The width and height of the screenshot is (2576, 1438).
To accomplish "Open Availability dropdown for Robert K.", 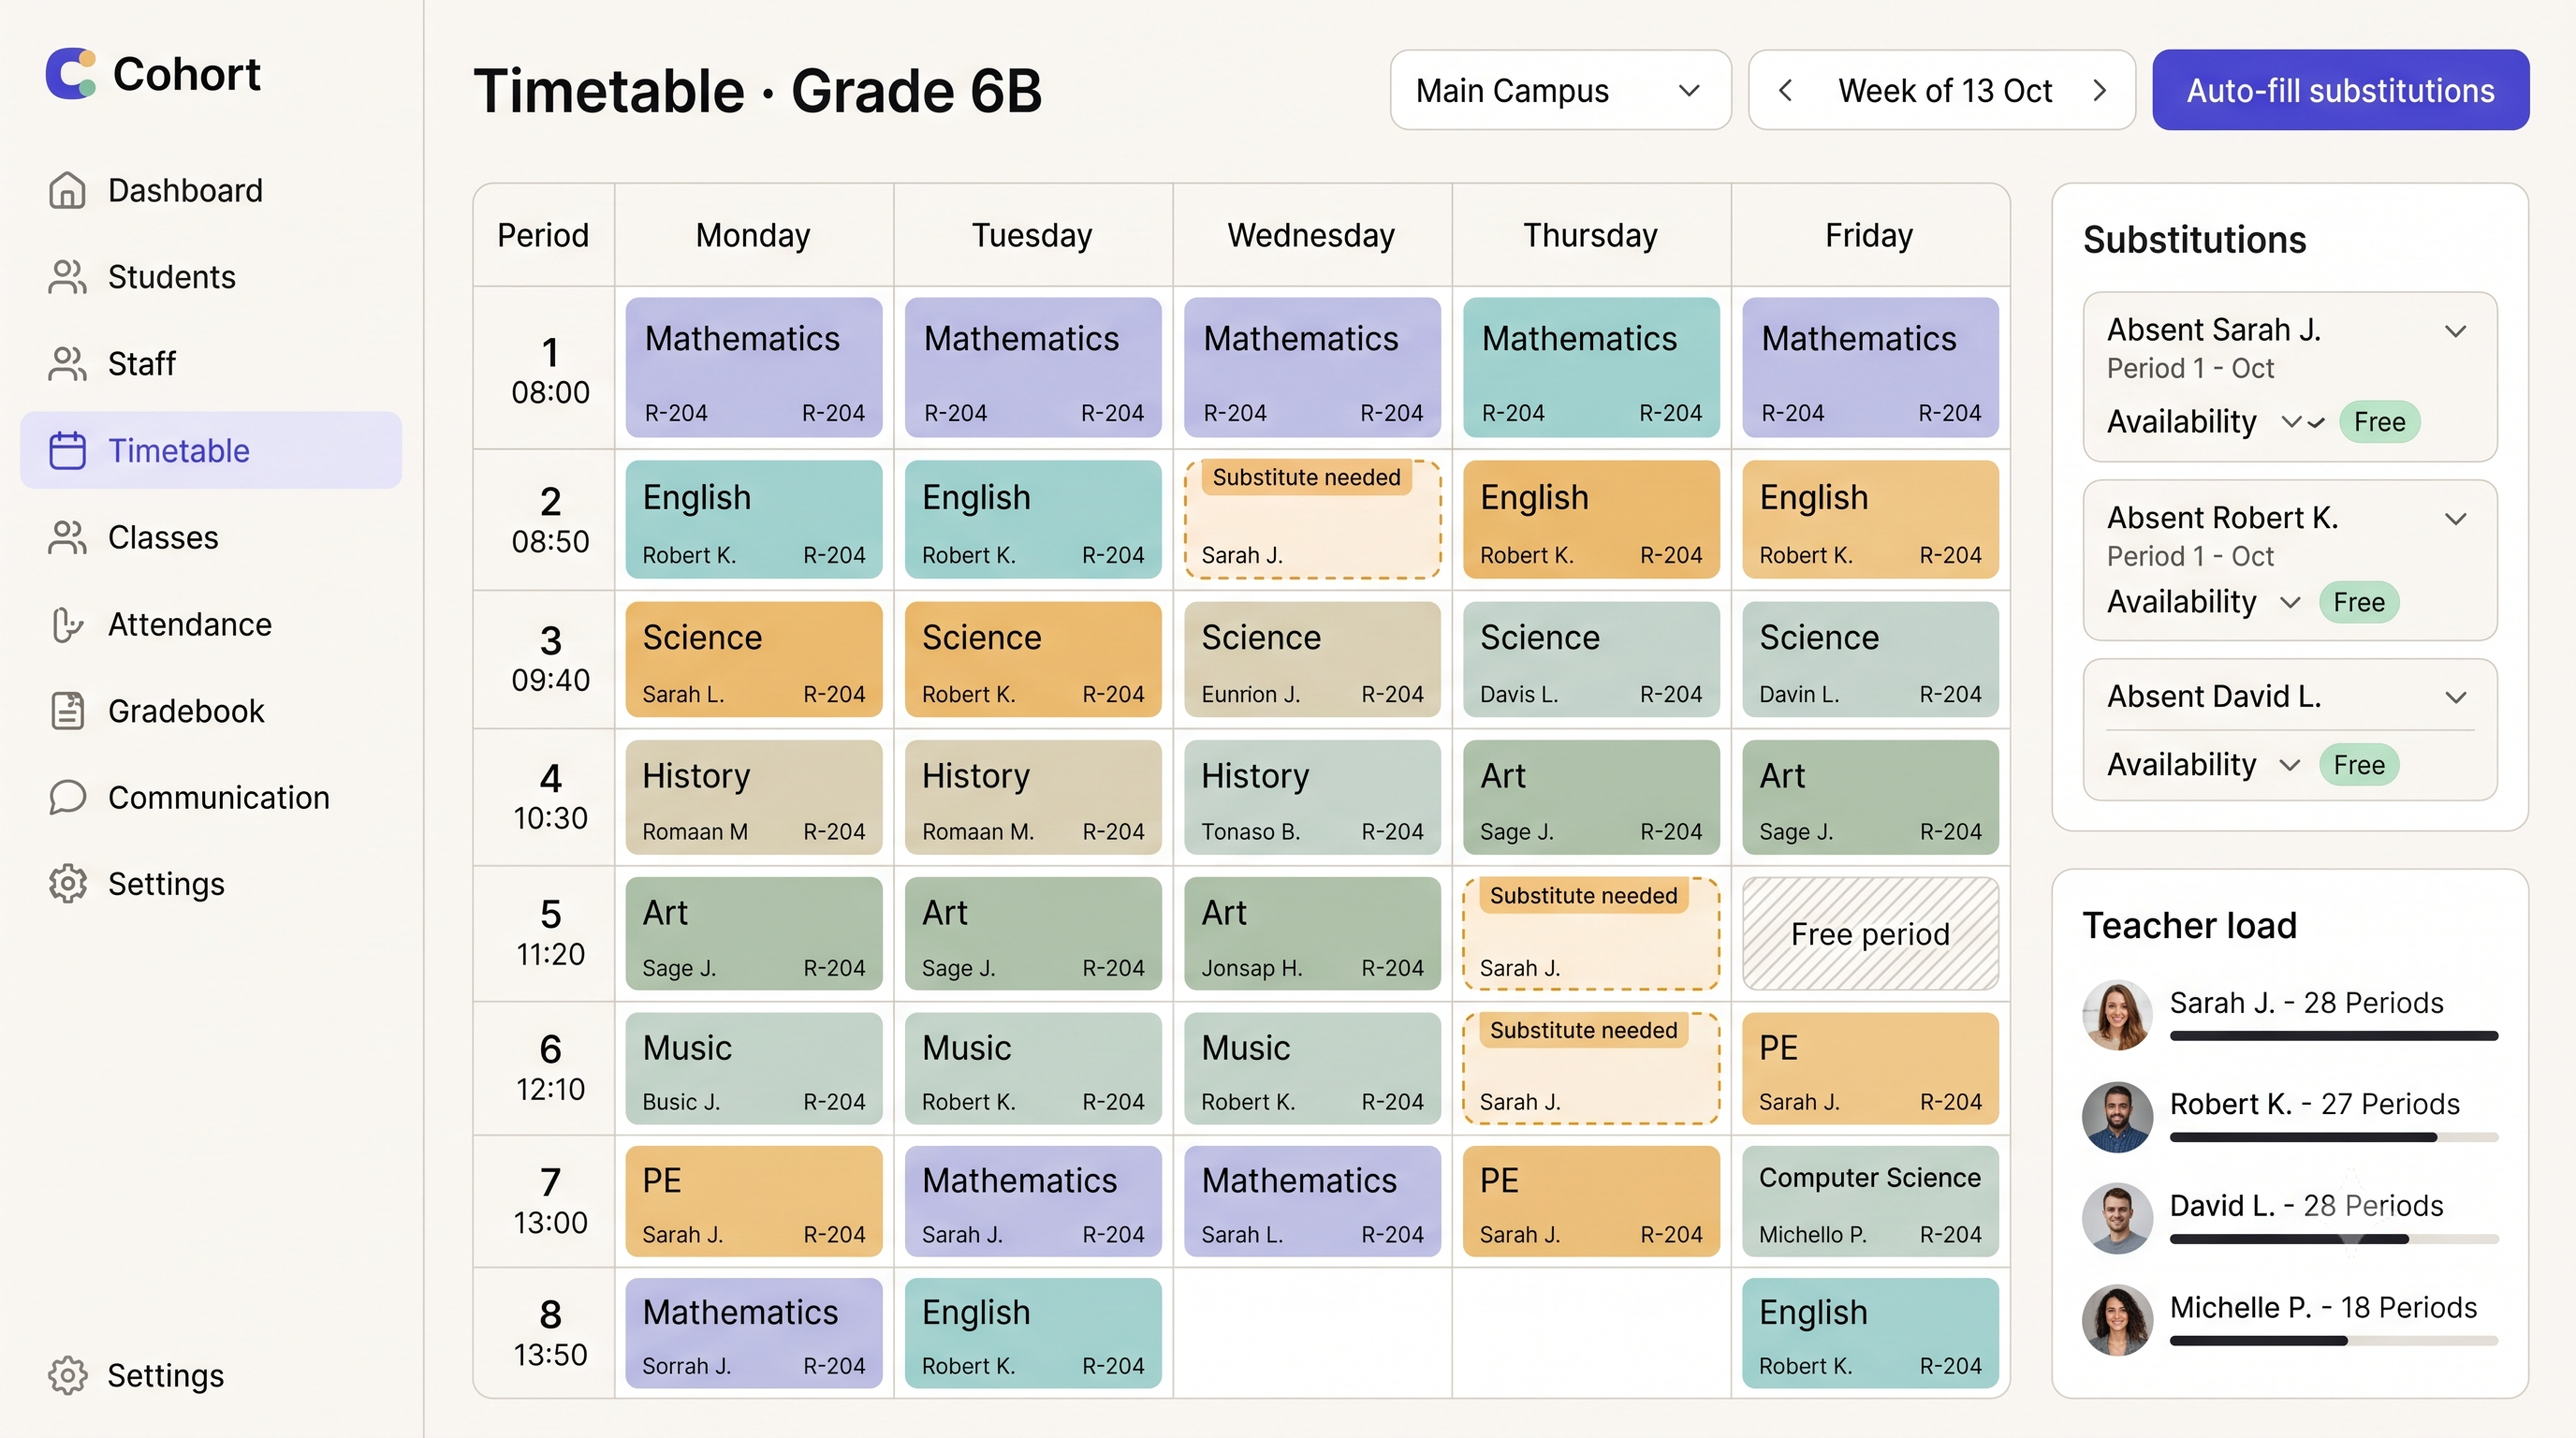I will pyautogui.click(x=2290, y=602).
